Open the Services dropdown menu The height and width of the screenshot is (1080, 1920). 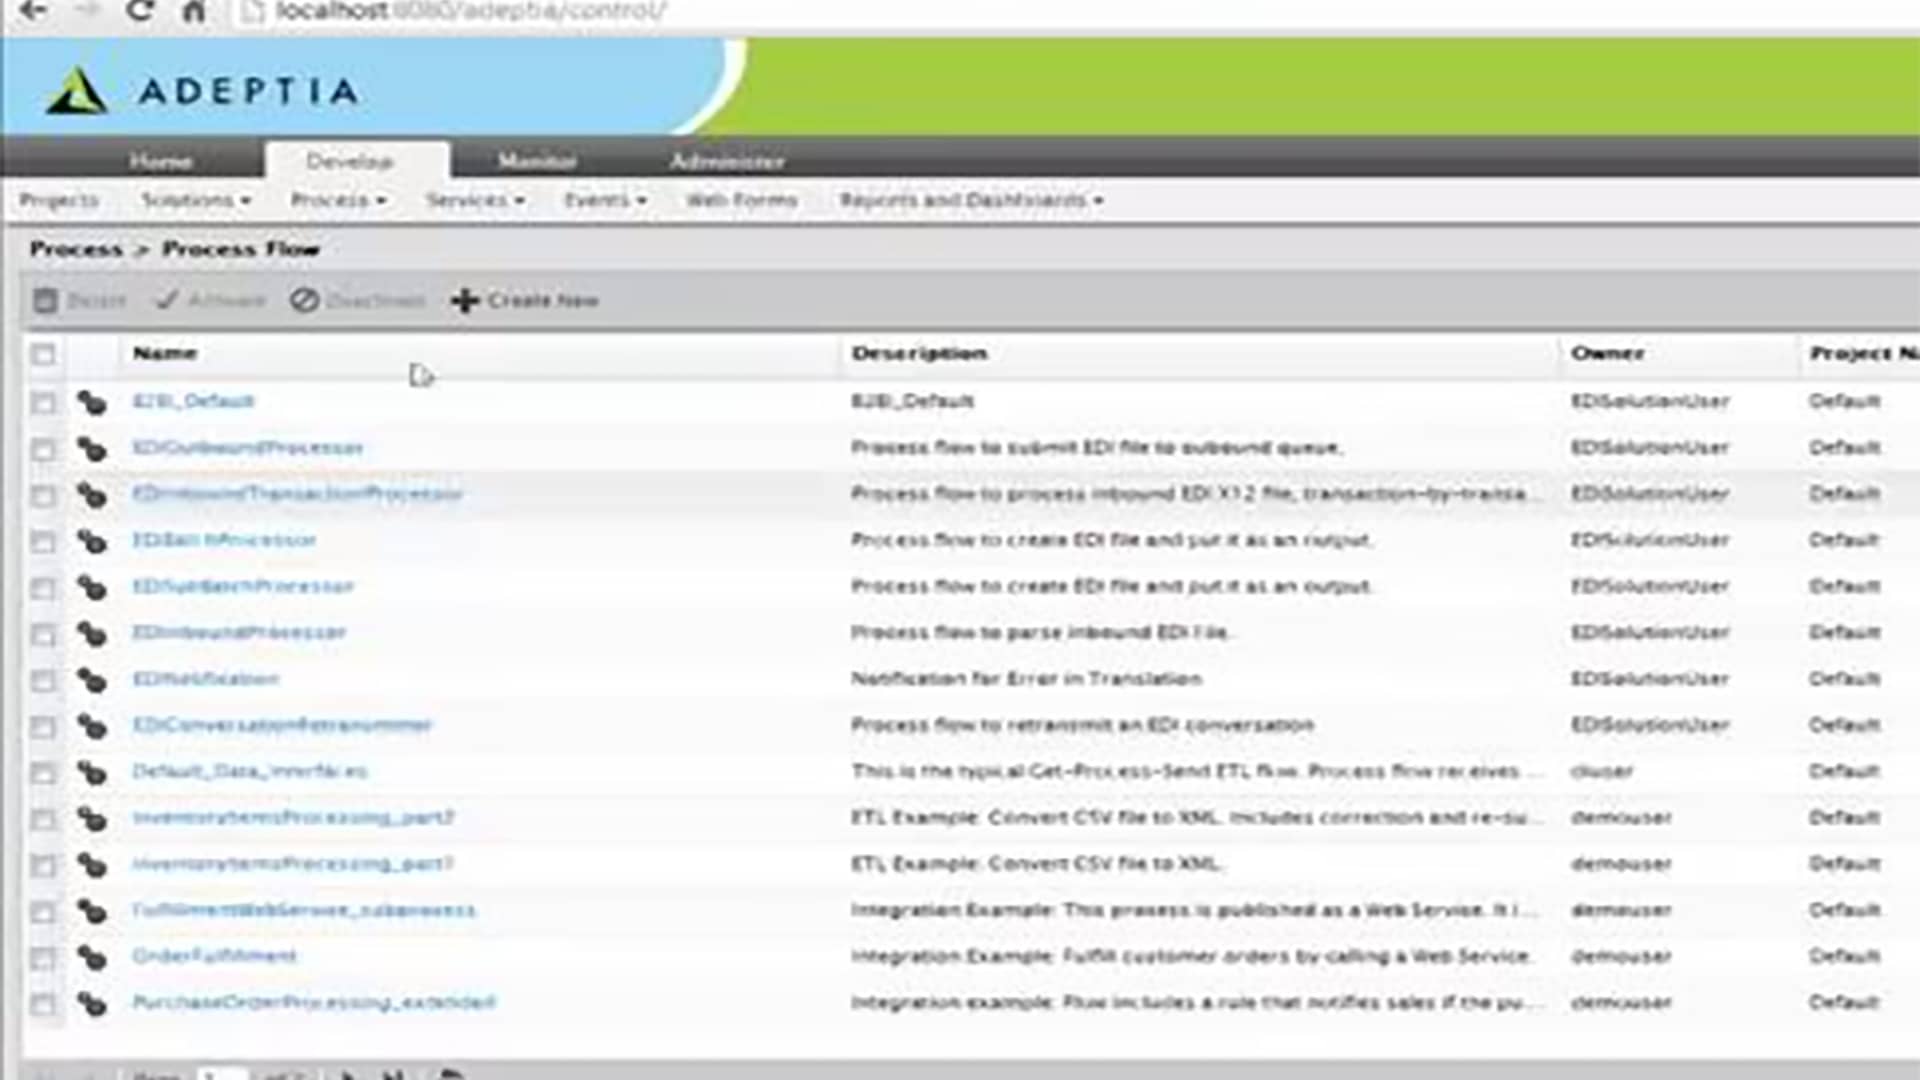pos(475,201)
